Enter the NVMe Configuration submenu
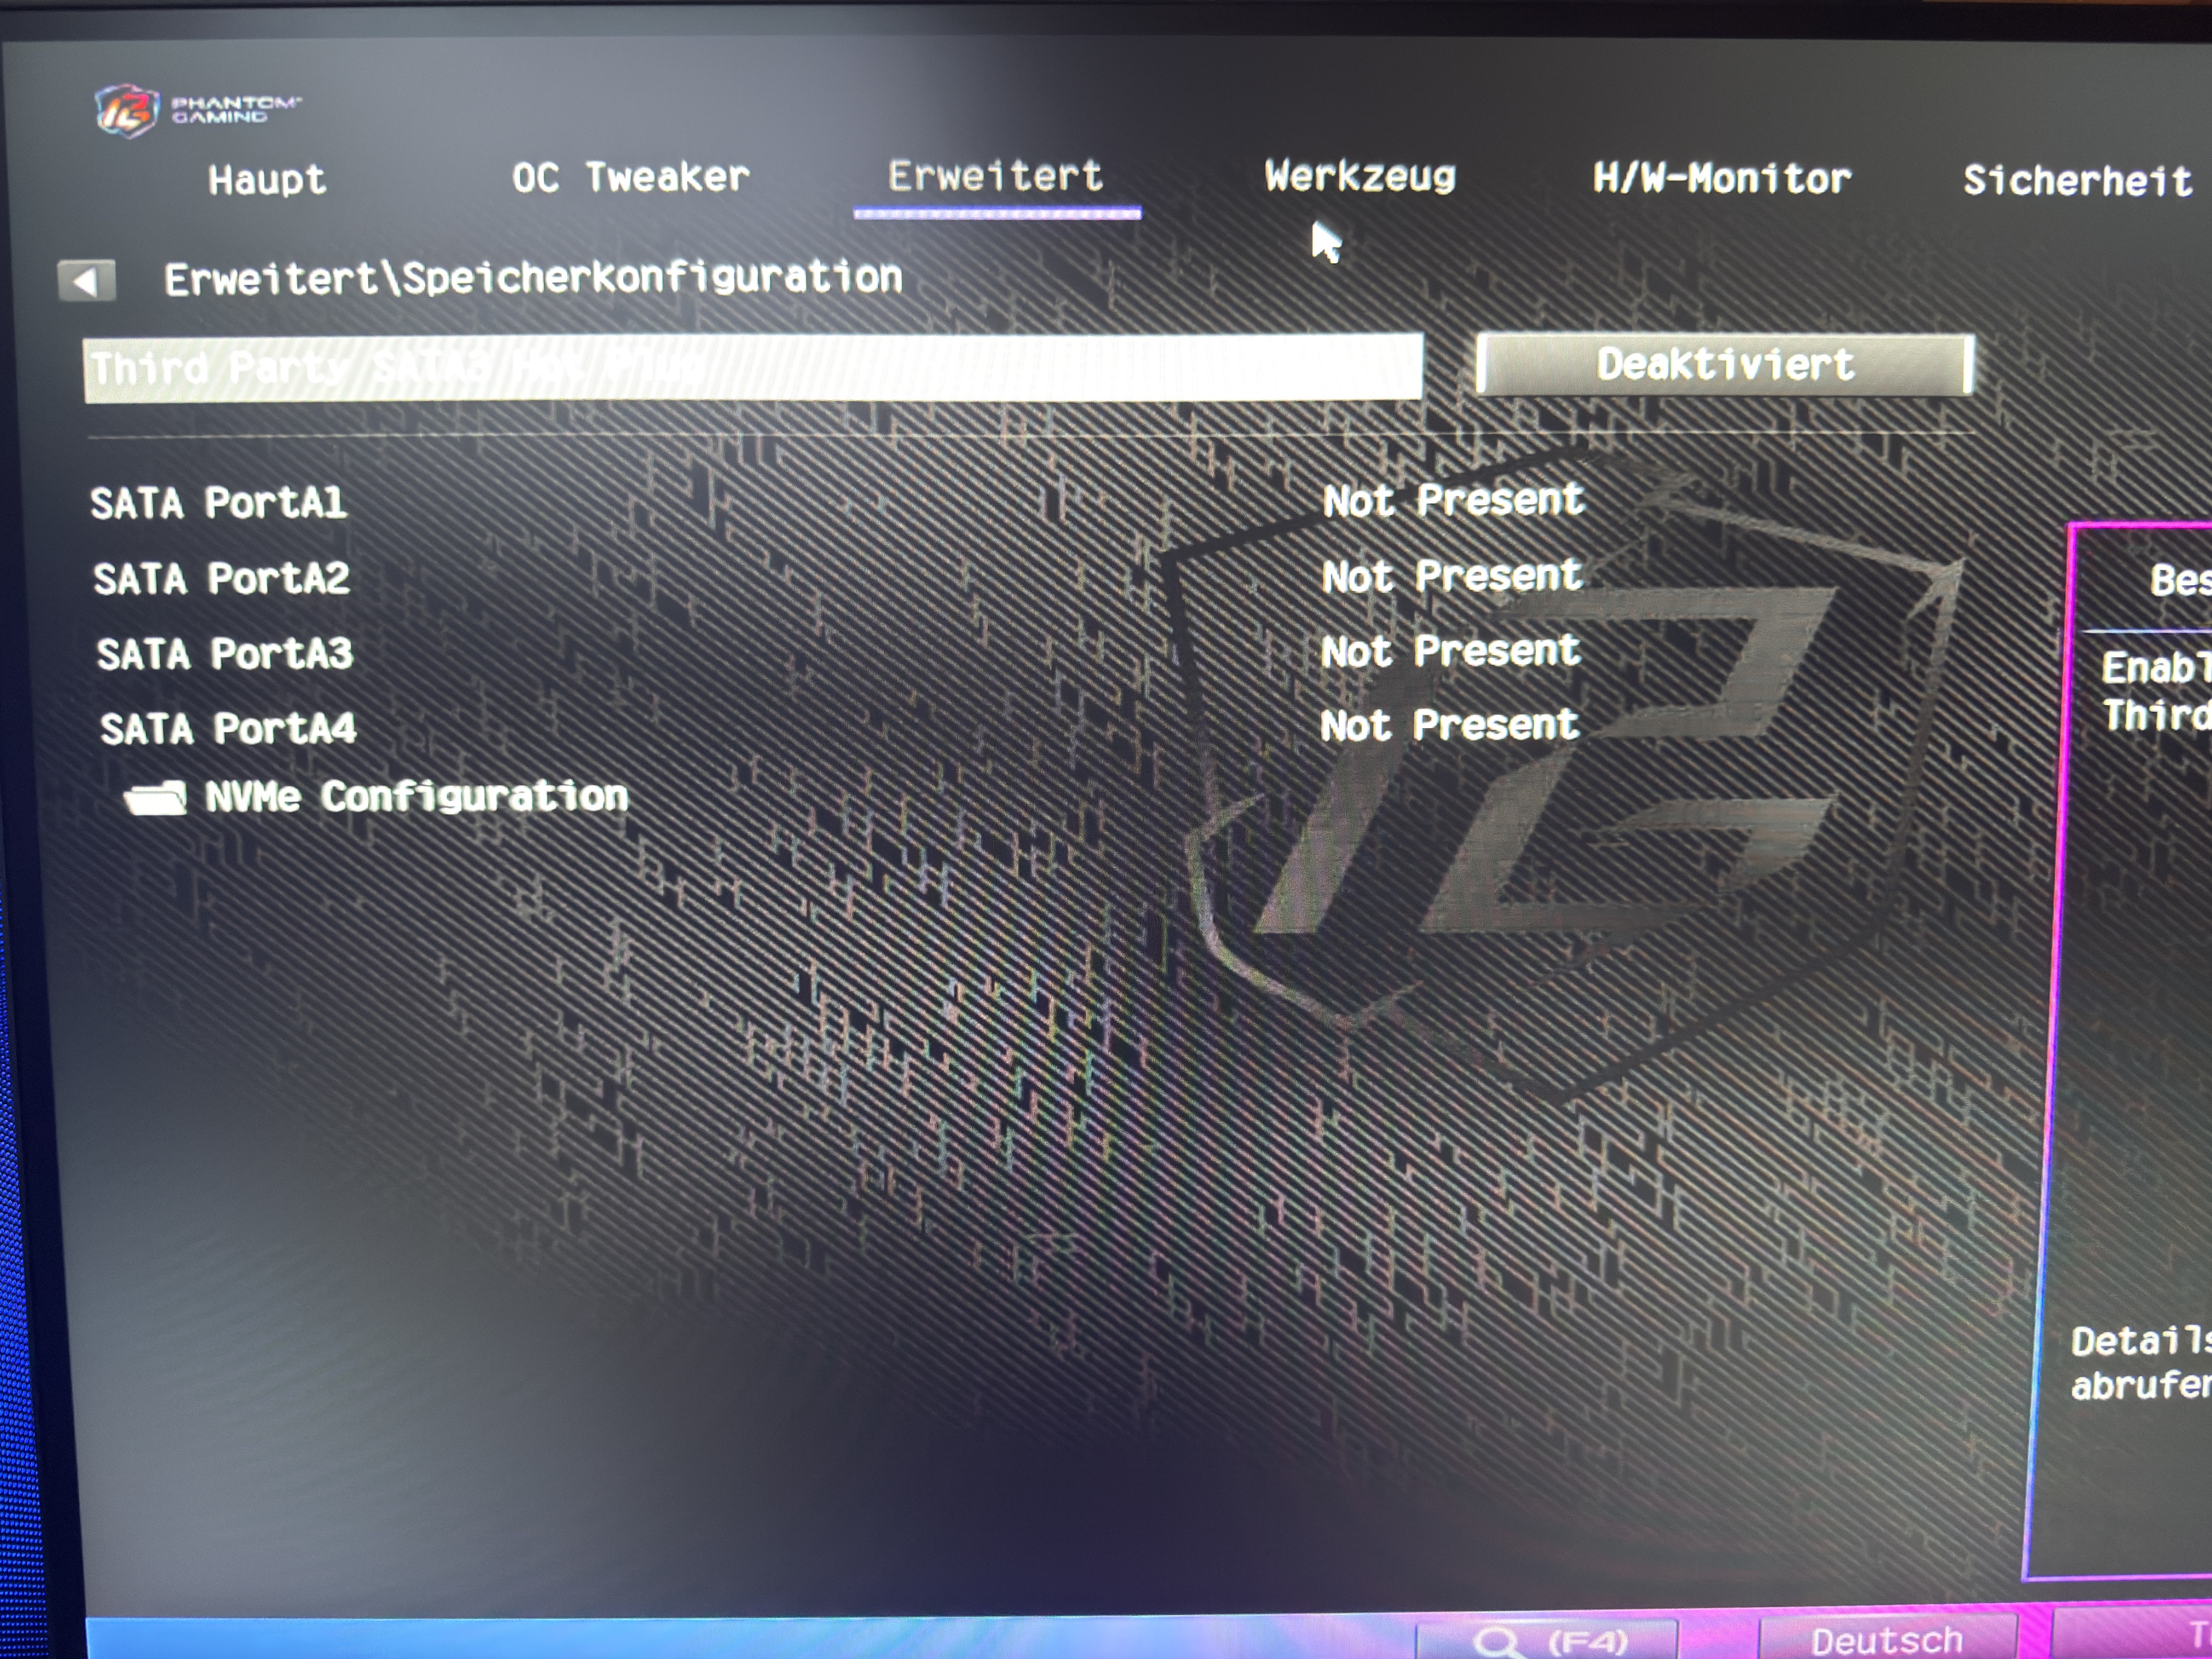Screen dimensions: 2212x1659 (x=416, y=797)
